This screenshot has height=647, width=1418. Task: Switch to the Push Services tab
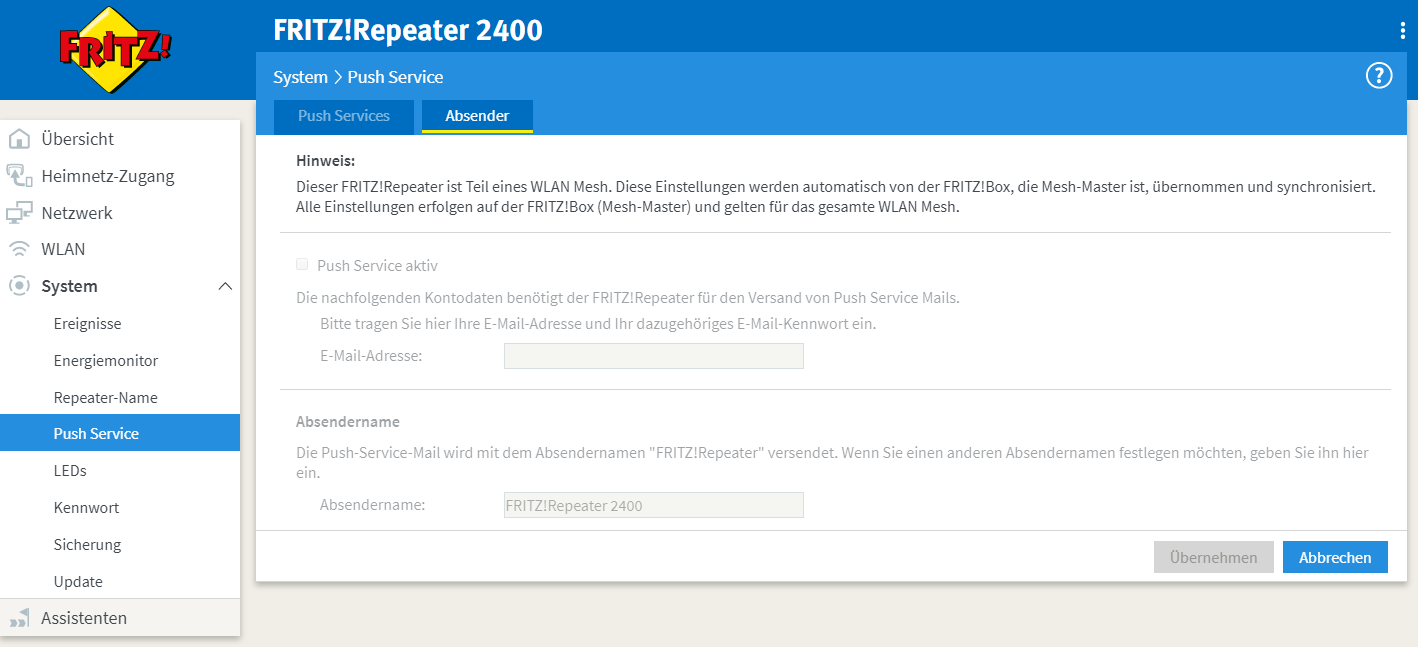click(344, 116)
